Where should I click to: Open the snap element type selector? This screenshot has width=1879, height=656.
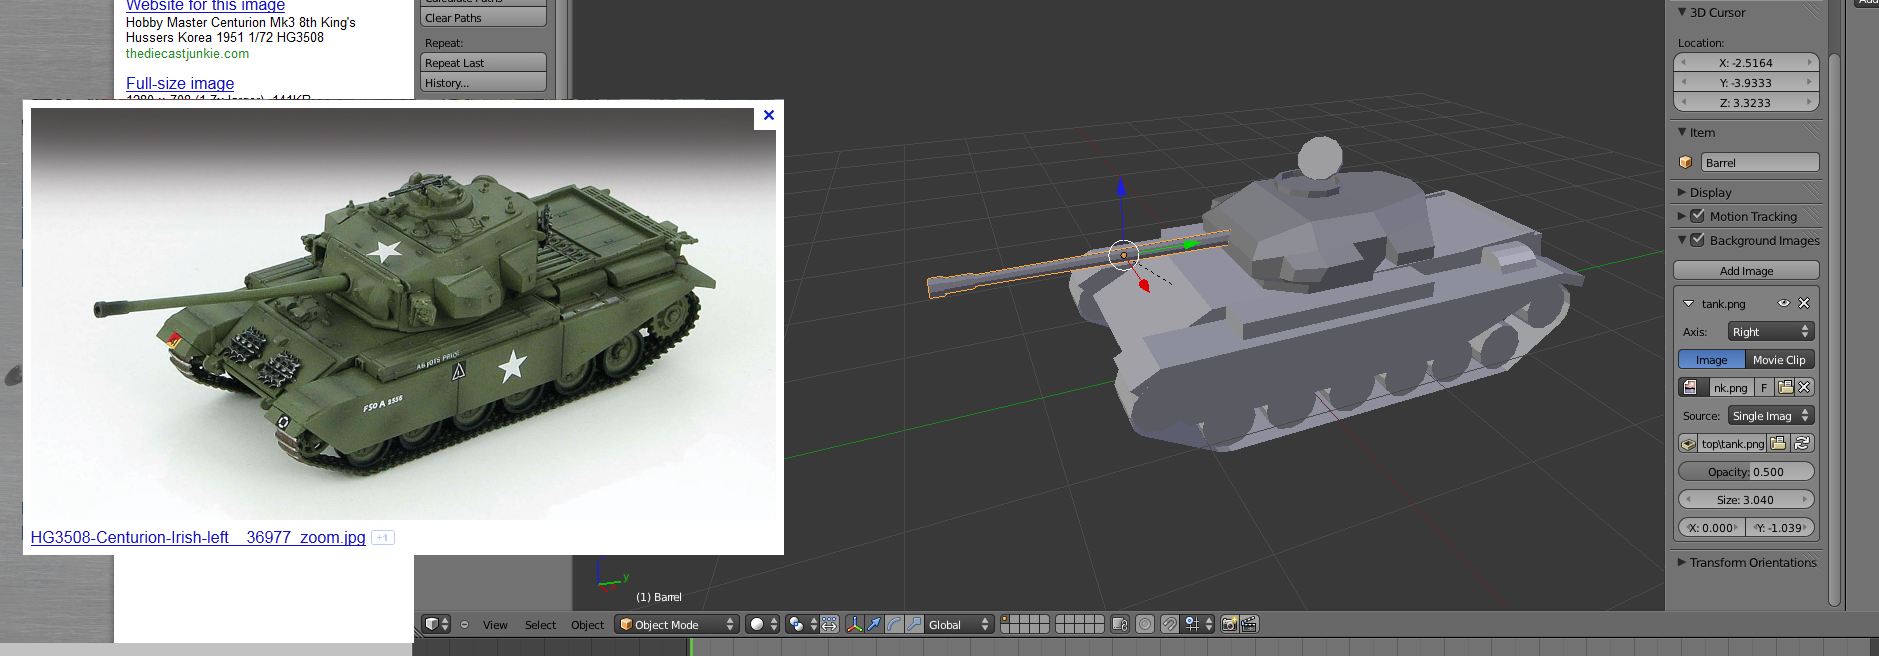click(x=1198, y=624)
